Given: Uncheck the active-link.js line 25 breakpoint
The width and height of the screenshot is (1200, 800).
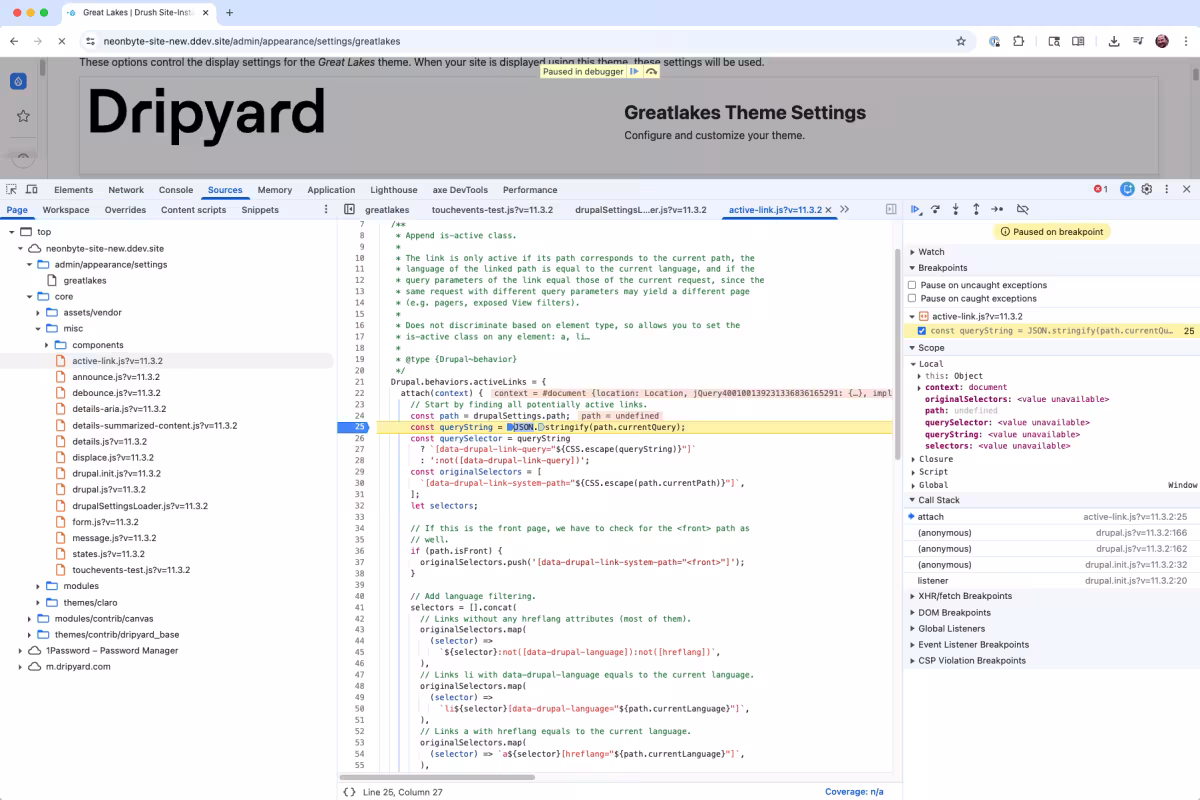Looking at the screenshot, I should tap(922, 330).
